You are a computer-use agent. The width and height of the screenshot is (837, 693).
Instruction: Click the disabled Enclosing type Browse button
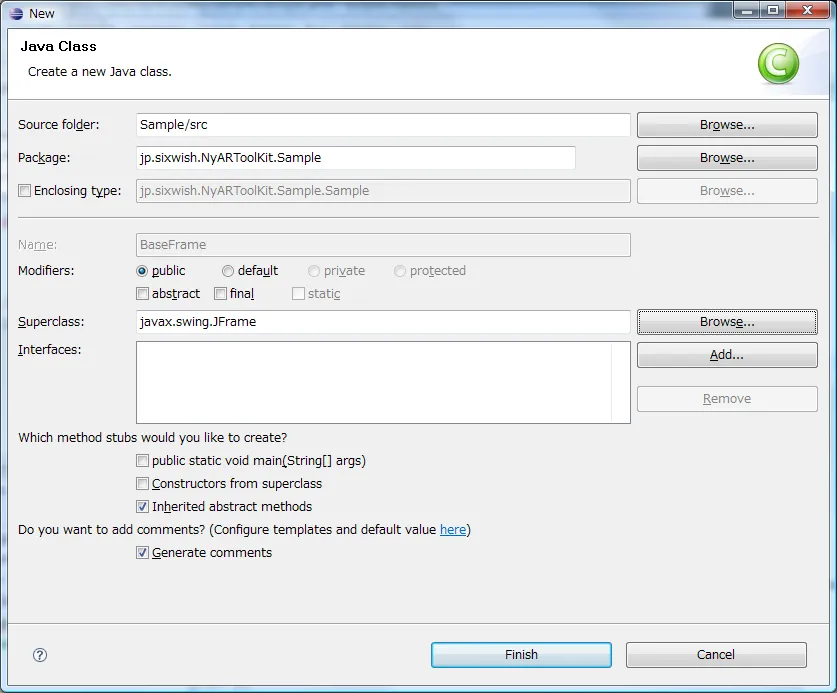[x=727, y=191]
